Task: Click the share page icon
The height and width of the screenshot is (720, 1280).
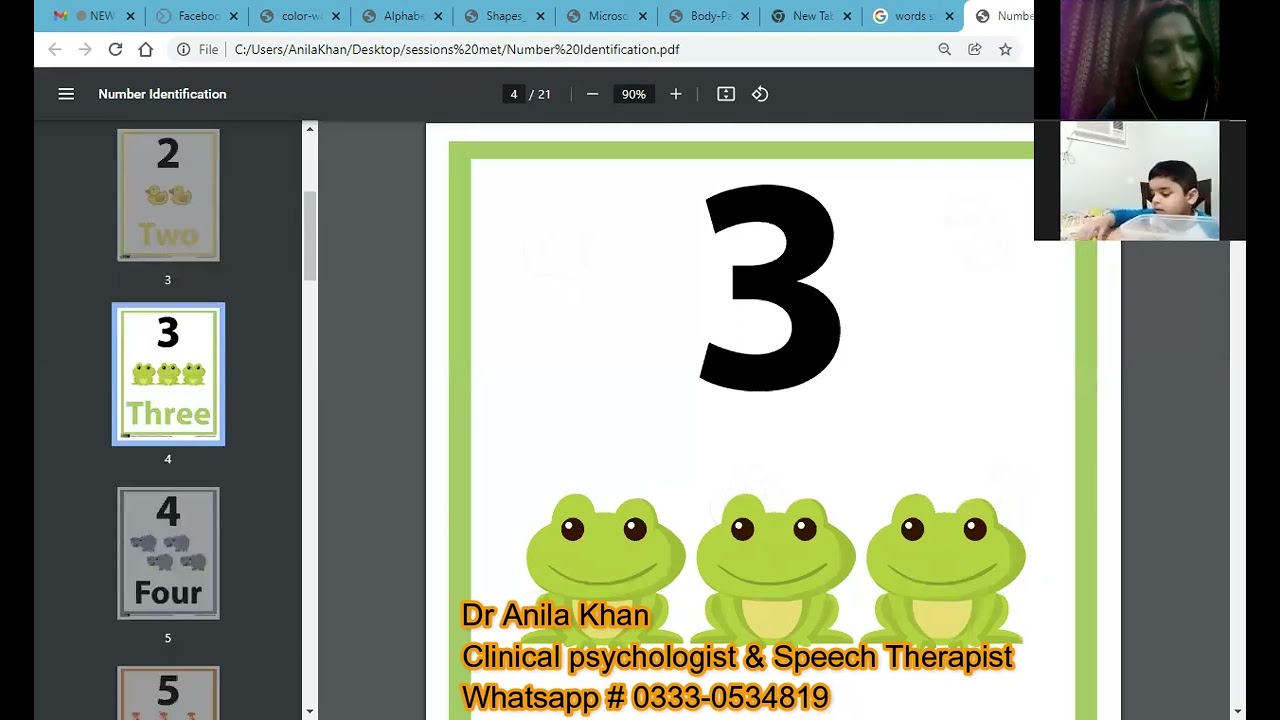Action: point(974,49)
